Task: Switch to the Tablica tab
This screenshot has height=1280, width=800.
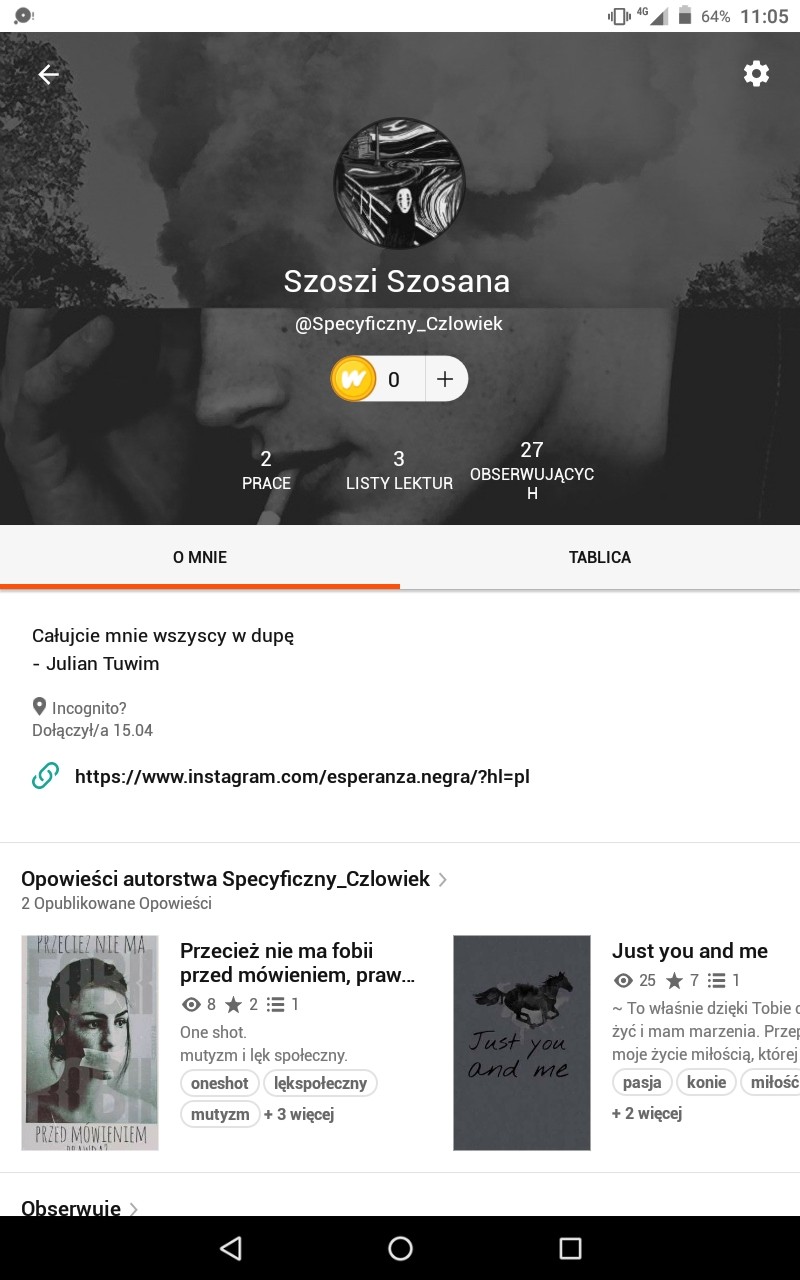Action: pos(600,557)
